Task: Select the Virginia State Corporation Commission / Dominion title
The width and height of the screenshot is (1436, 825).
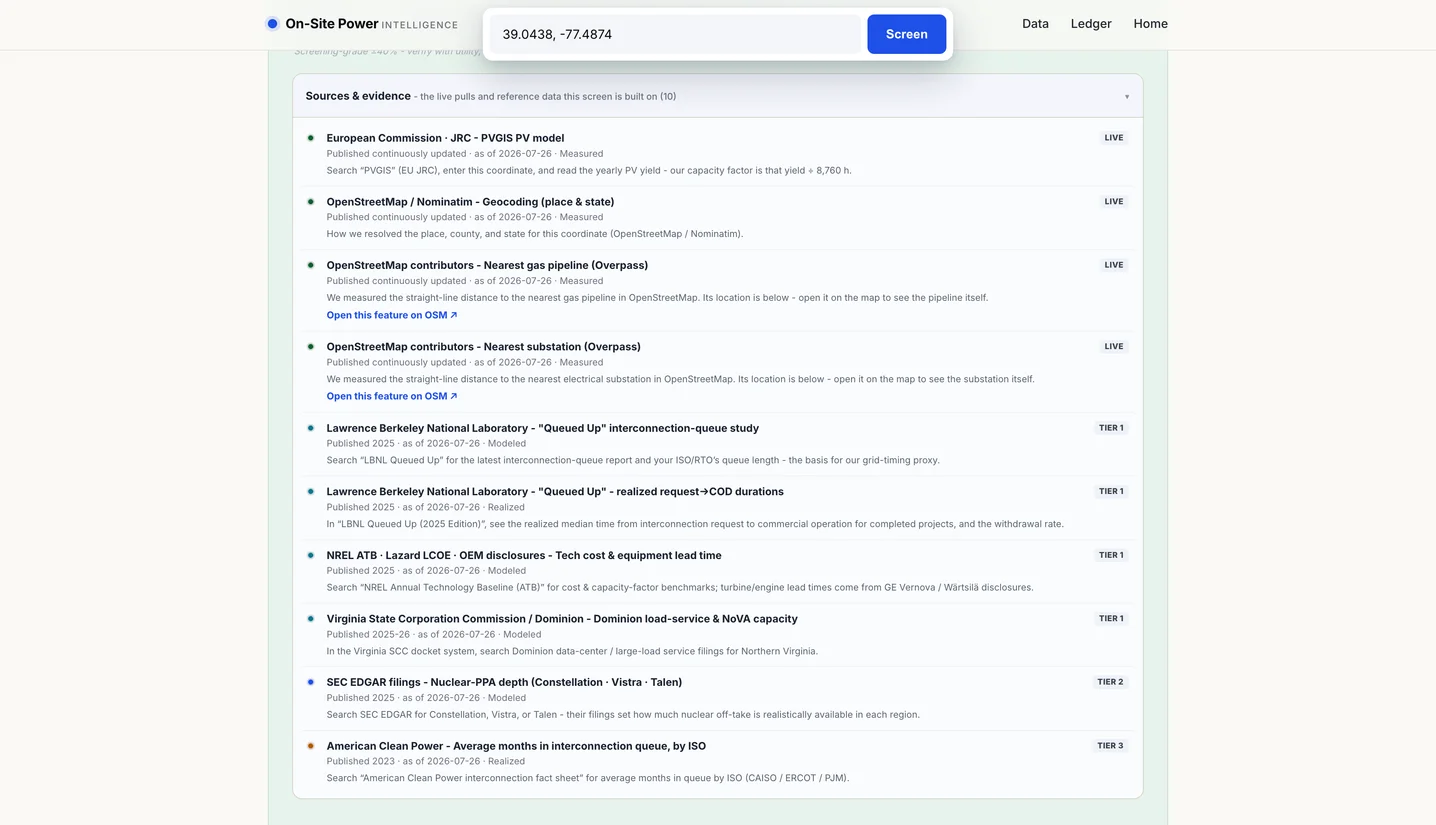Action: coord(562,619)
